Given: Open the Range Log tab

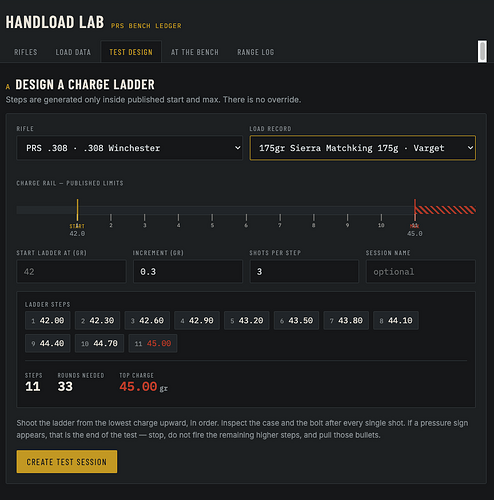Looking at the screenshot, I should pyautogui.click(x=256, y=52).
